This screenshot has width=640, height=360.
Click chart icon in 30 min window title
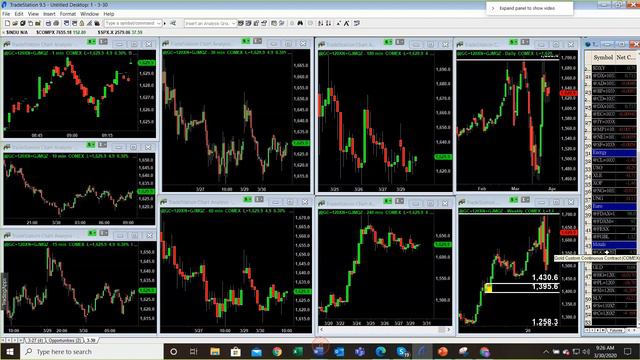165,43
